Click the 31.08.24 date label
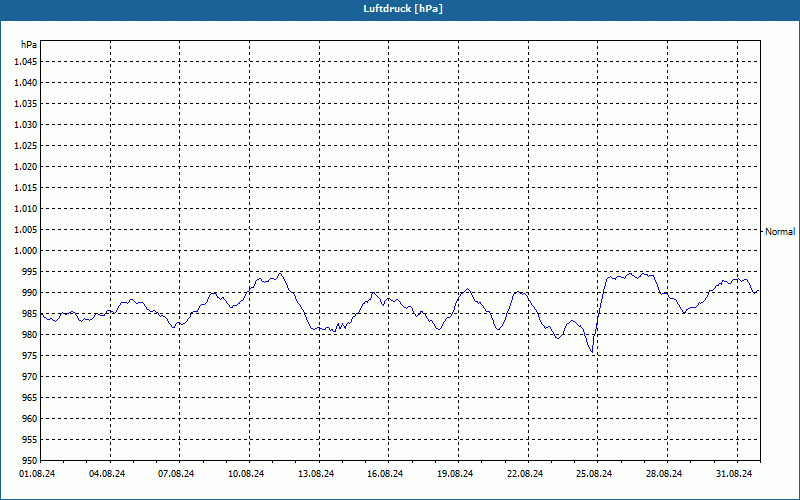The image size is (800, 500). (x=734, y=474)
